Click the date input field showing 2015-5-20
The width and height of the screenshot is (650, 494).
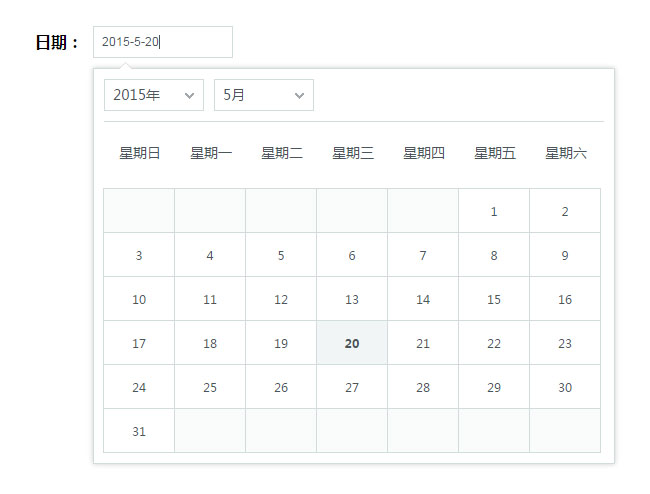click(x=162, y=42)
